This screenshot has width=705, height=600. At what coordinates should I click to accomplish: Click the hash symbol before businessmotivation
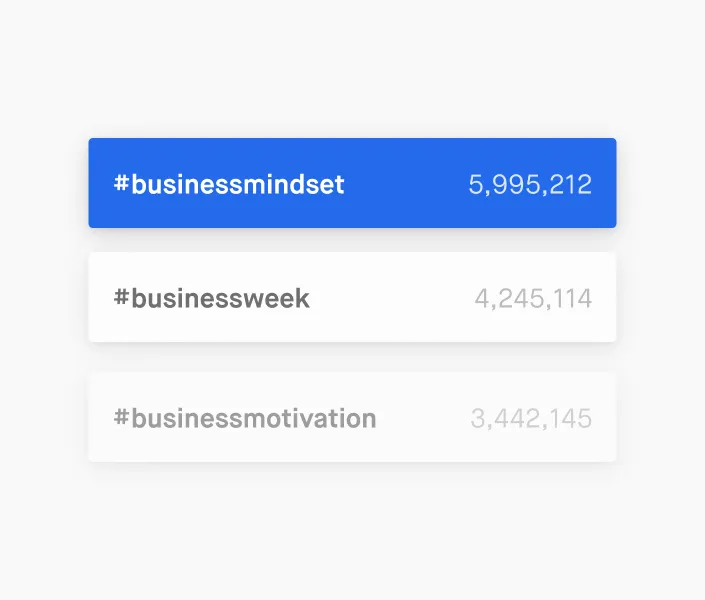coord(121,417)
